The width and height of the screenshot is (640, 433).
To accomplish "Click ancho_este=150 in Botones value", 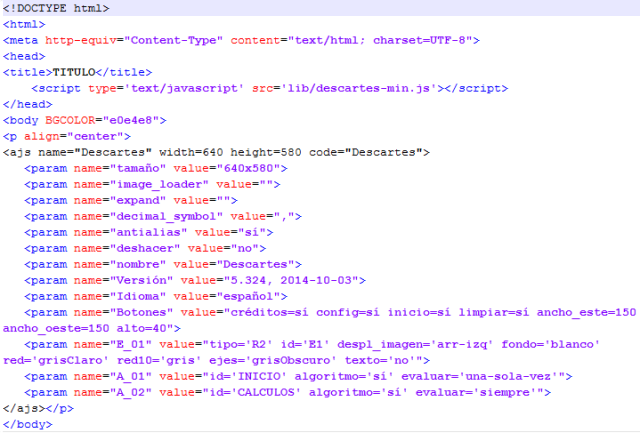I will pos(586,312).
